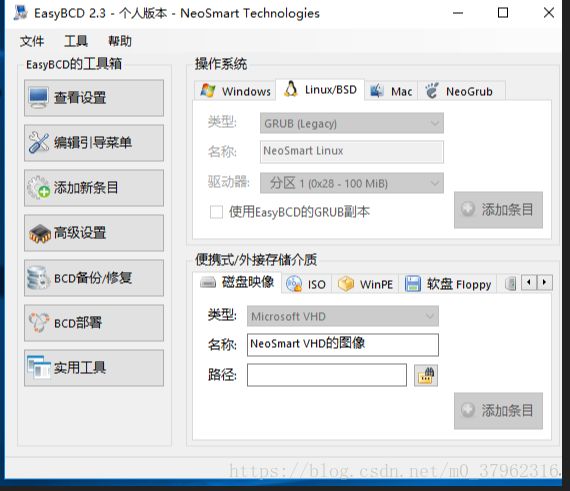Switch to the Mac tab
Viewport: 570px width, 491px height.
(x=391, y=91)
